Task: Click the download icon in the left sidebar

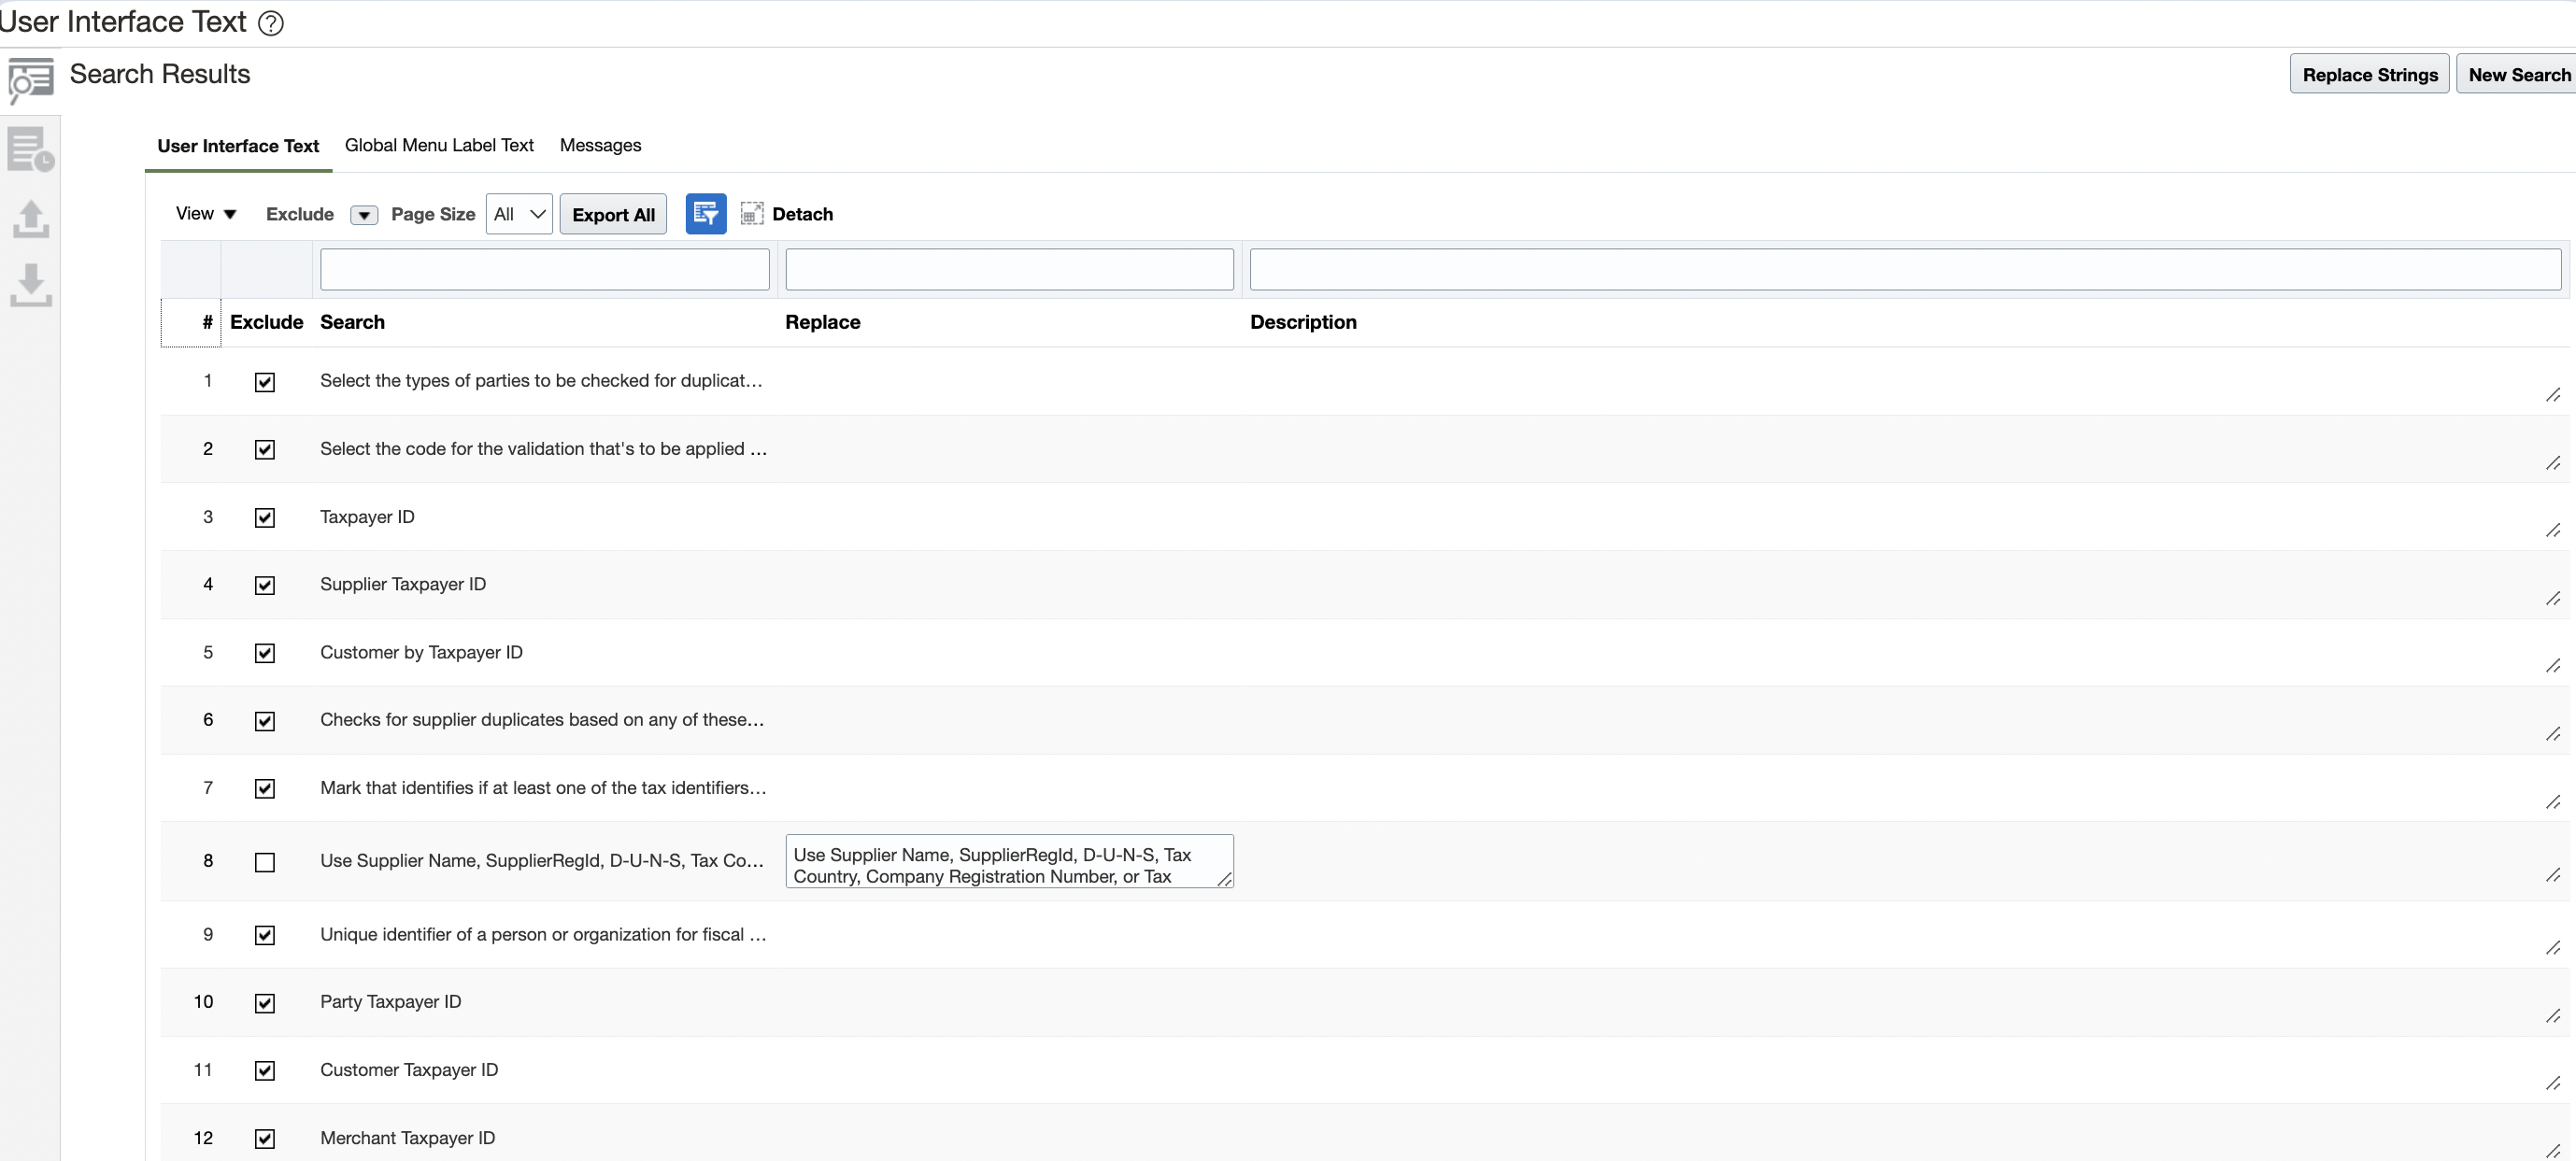Action: point(30,287)
